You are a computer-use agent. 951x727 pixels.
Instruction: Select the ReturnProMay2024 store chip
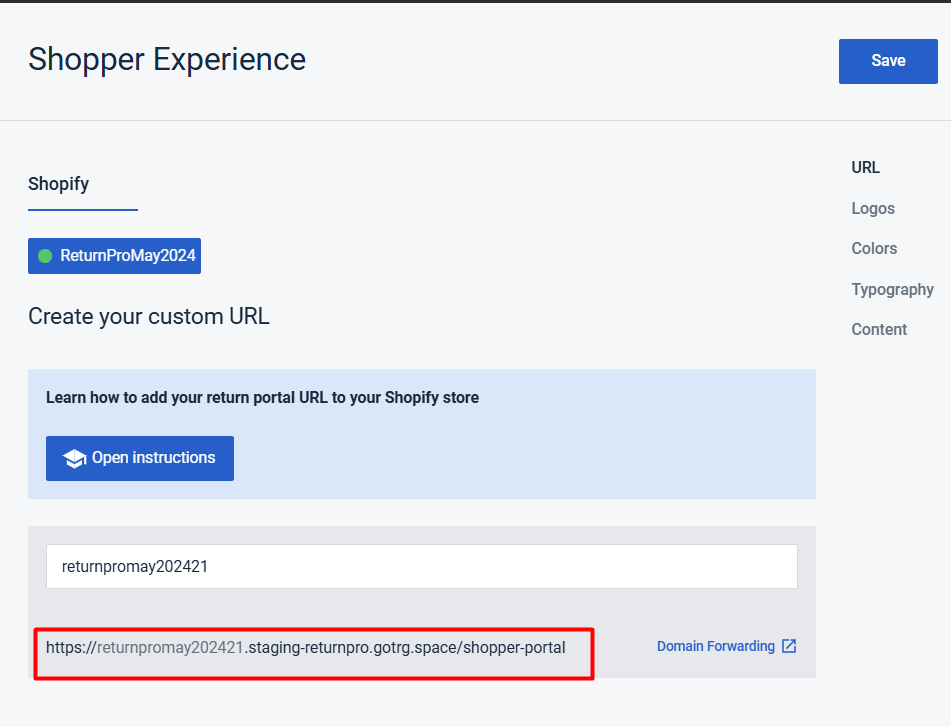coord(114,256)
